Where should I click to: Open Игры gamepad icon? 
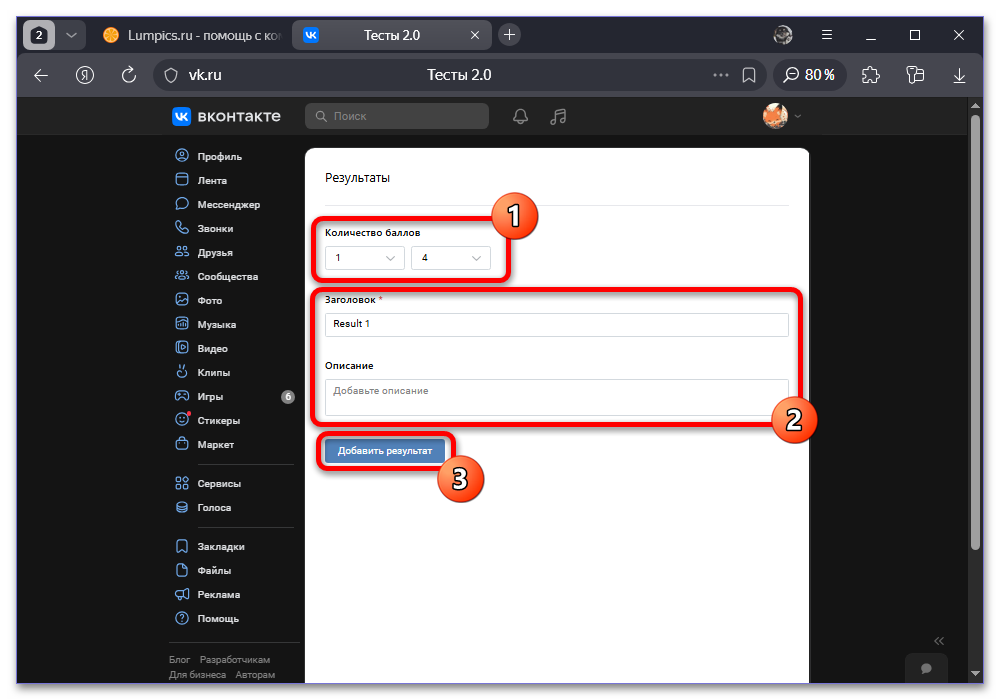pyautogui.click(x=182, y=396)
